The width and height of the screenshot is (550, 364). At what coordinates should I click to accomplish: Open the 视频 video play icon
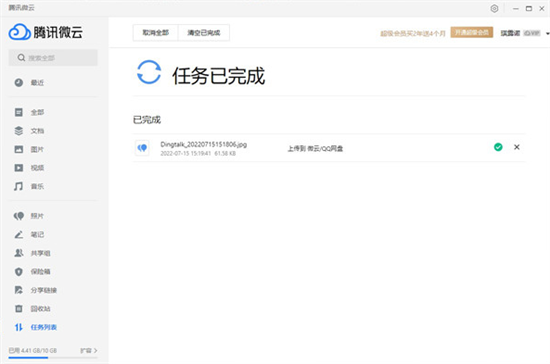[x=19, y=168]
